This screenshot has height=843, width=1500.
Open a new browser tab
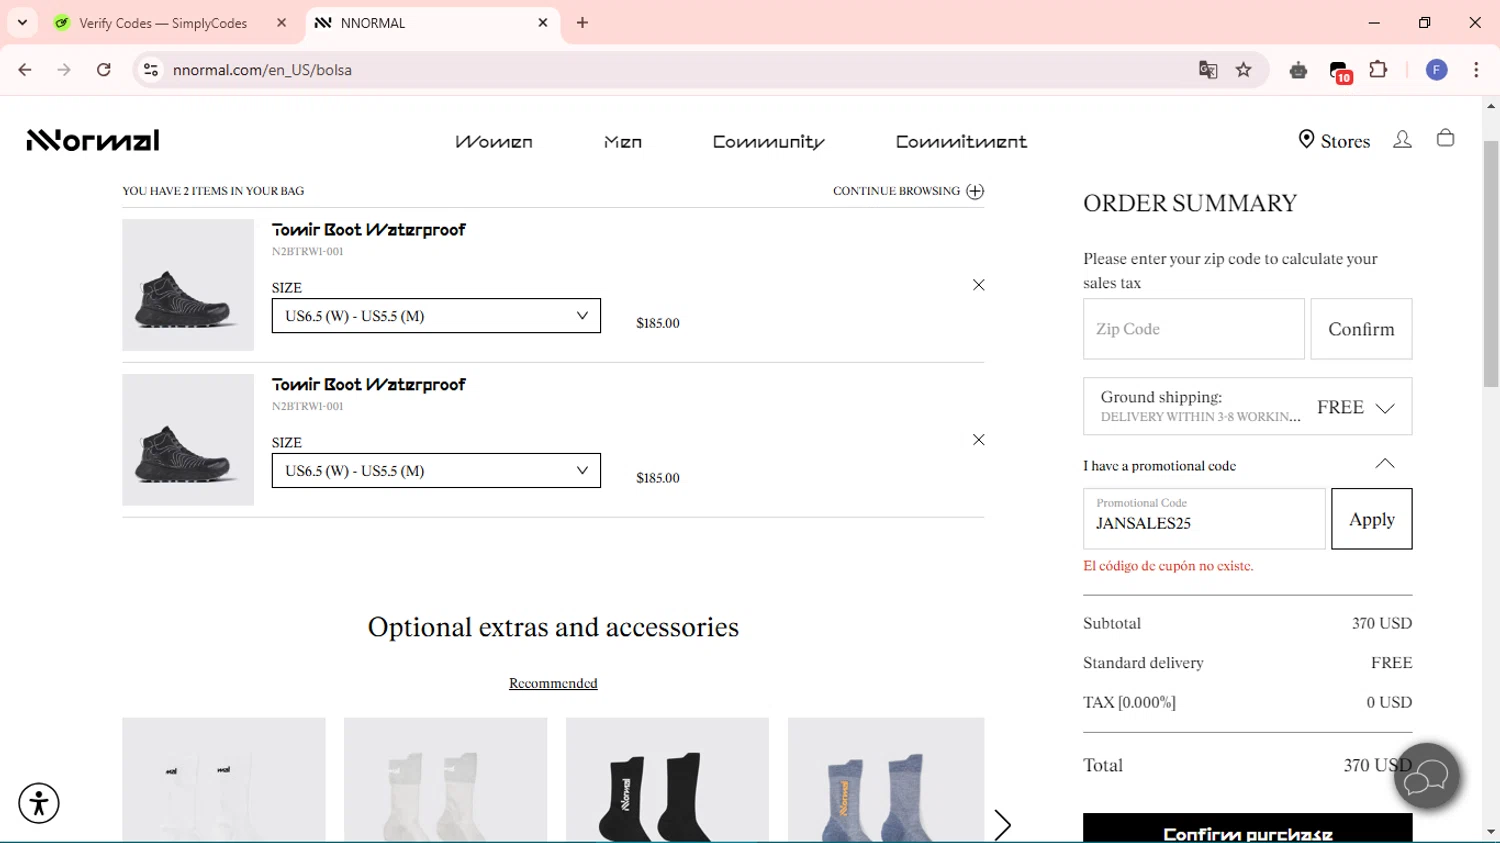tap(582, 23)
